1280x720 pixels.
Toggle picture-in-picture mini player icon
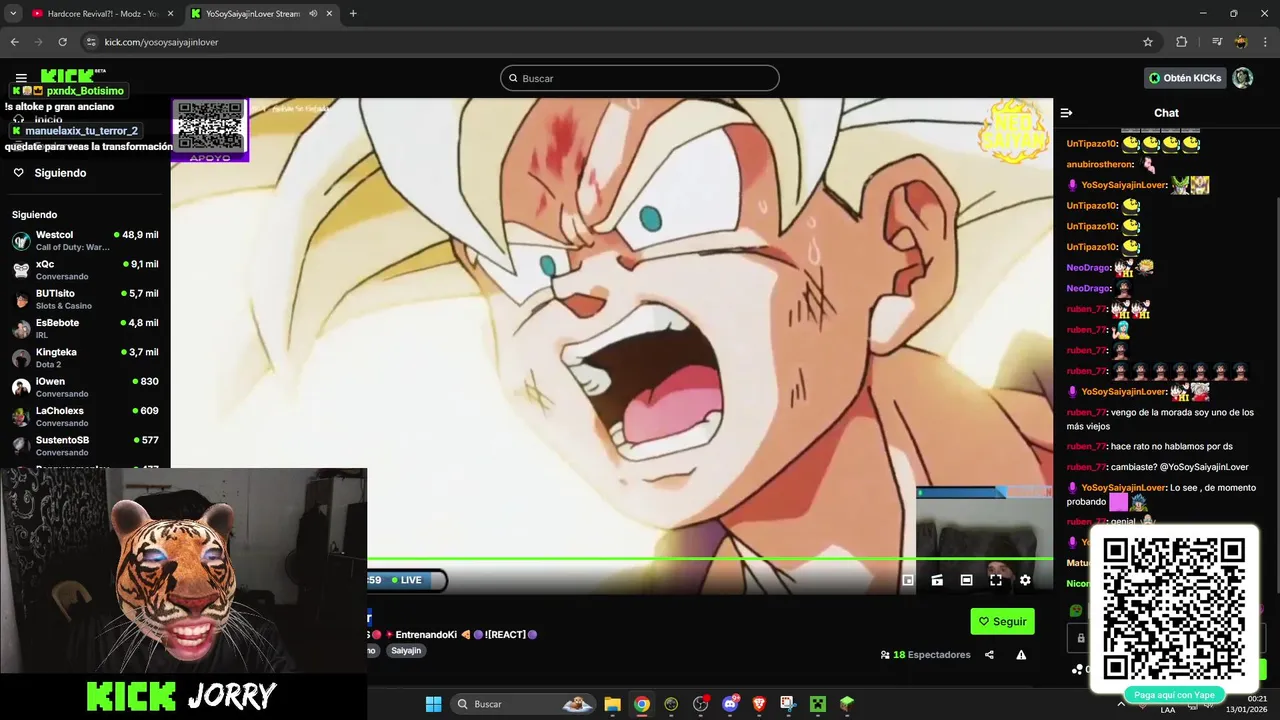pos(908,580)
